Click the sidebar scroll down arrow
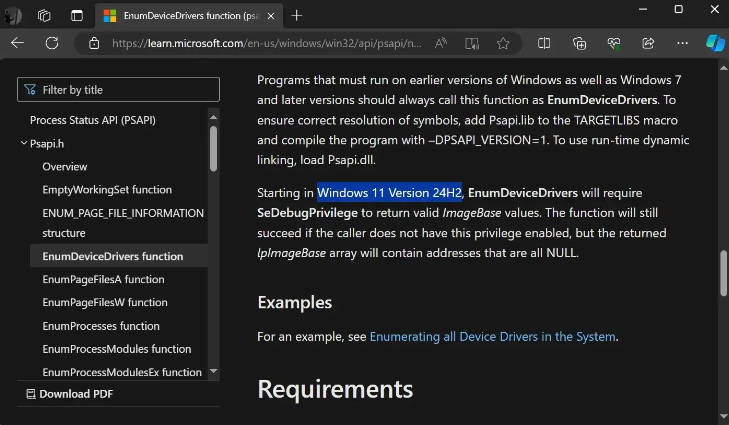 pos(213,371)
